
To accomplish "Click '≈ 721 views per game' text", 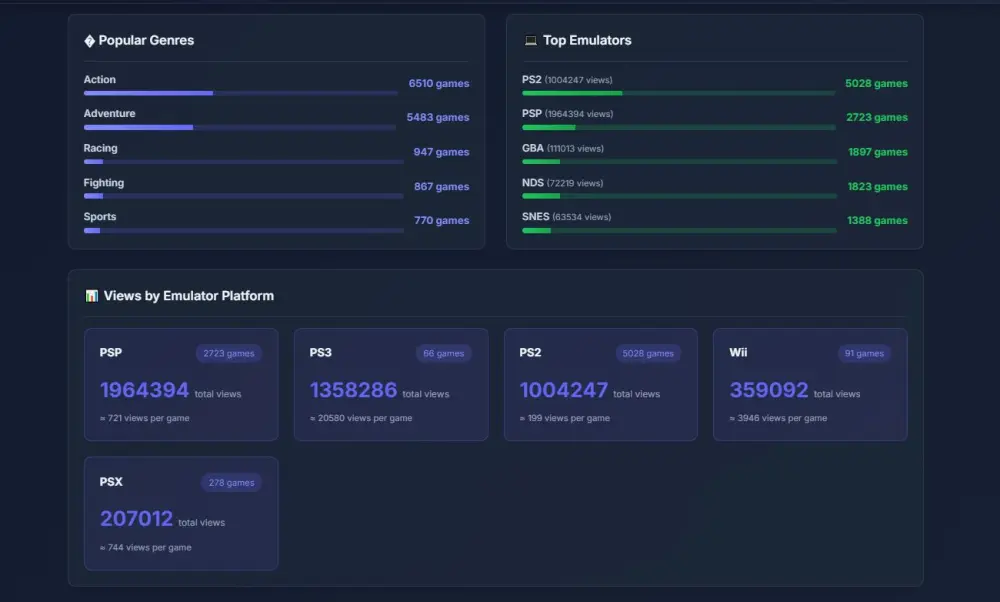I will pyautogui.click(x=145, y=418).
